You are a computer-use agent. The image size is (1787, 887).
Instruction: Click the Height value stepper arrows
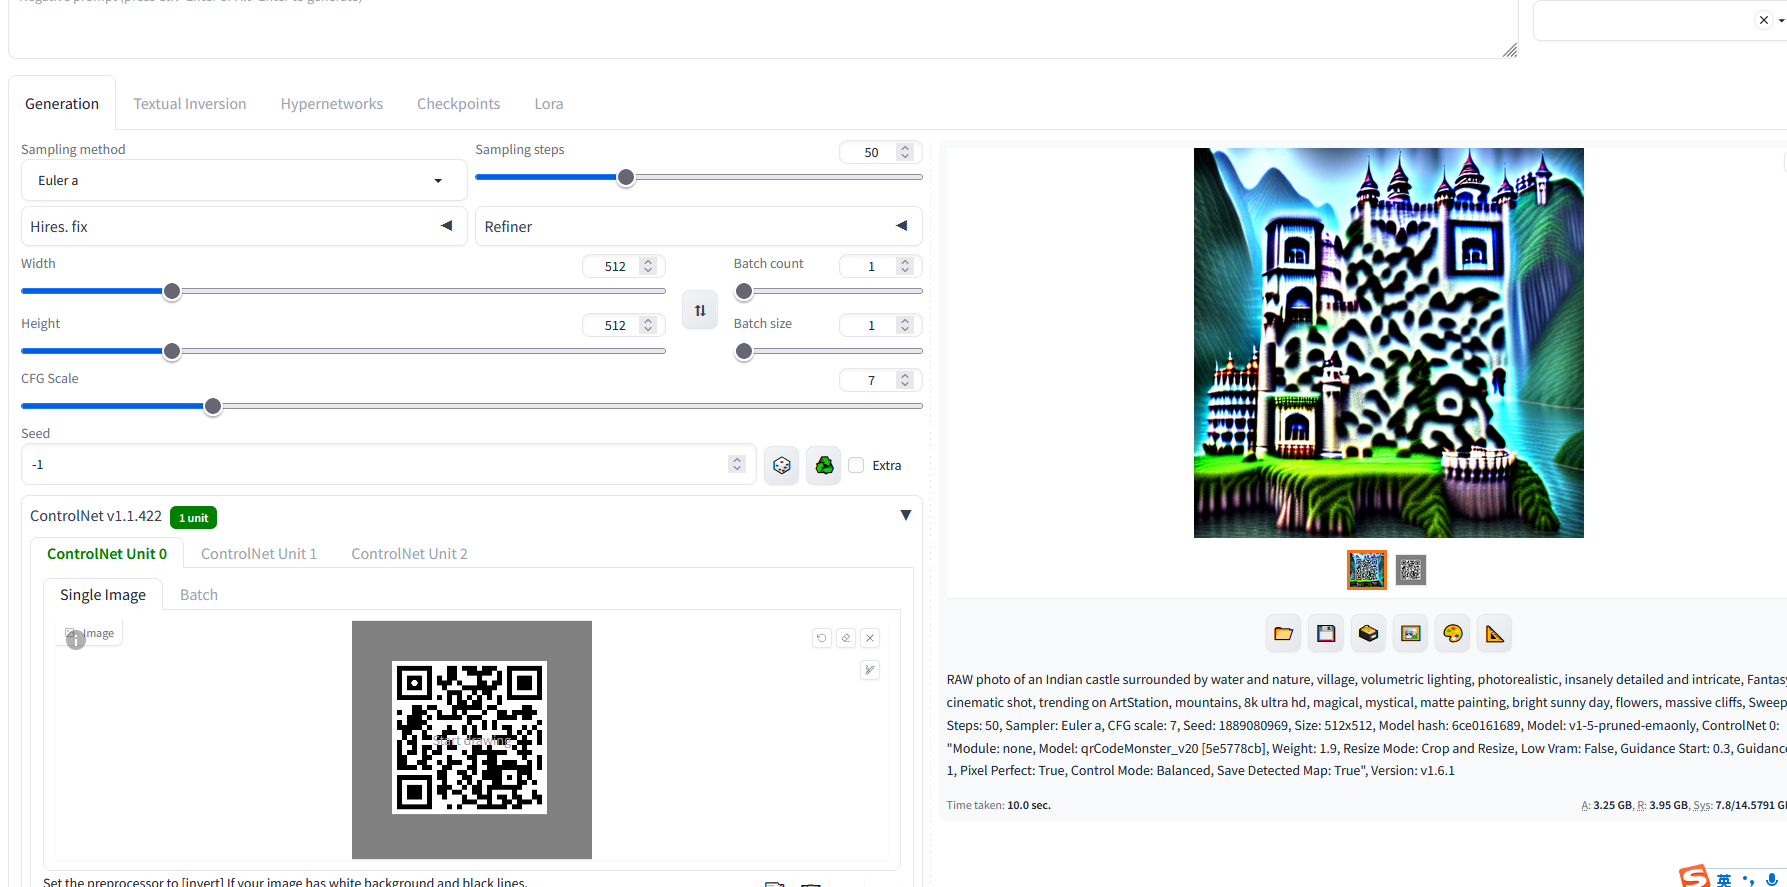(648, 325)
